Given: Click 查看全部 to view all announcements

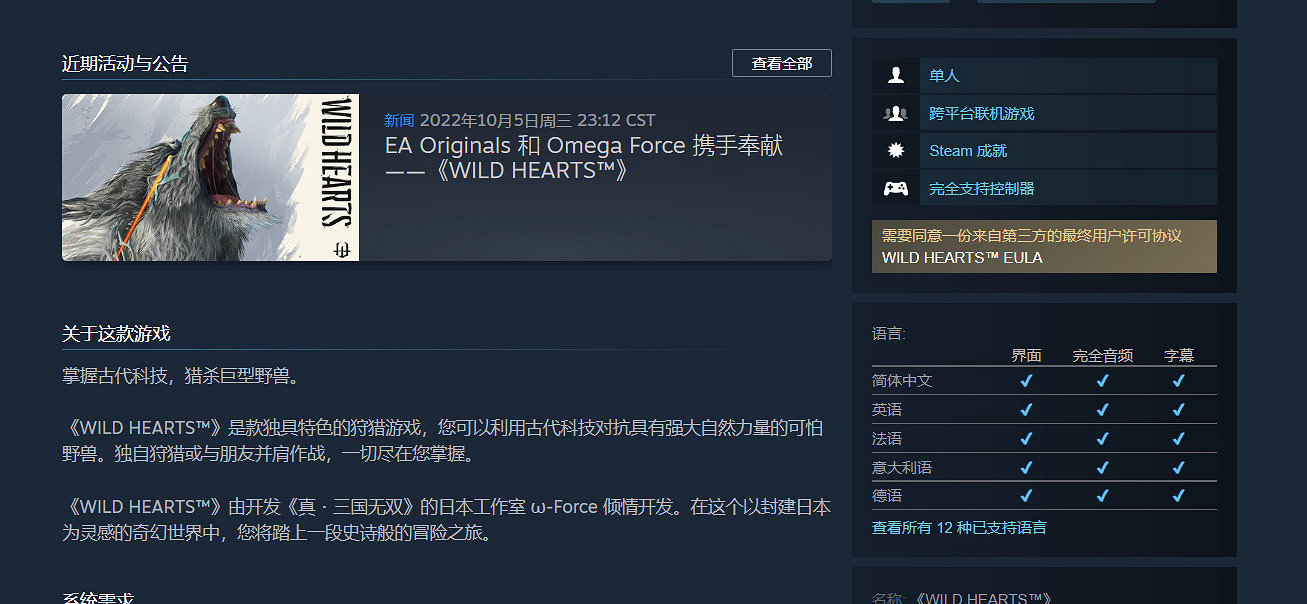Looking at the screenshot, I should [x=781, y=63].
